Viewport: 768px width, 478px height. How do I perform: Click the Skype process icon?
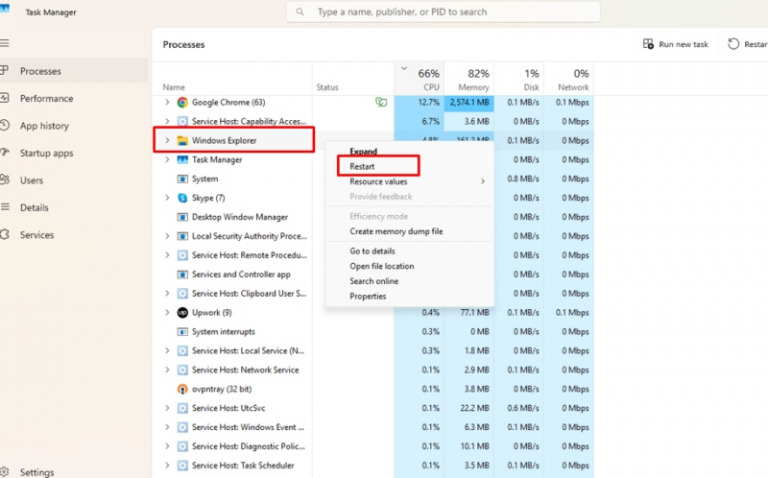182,198
